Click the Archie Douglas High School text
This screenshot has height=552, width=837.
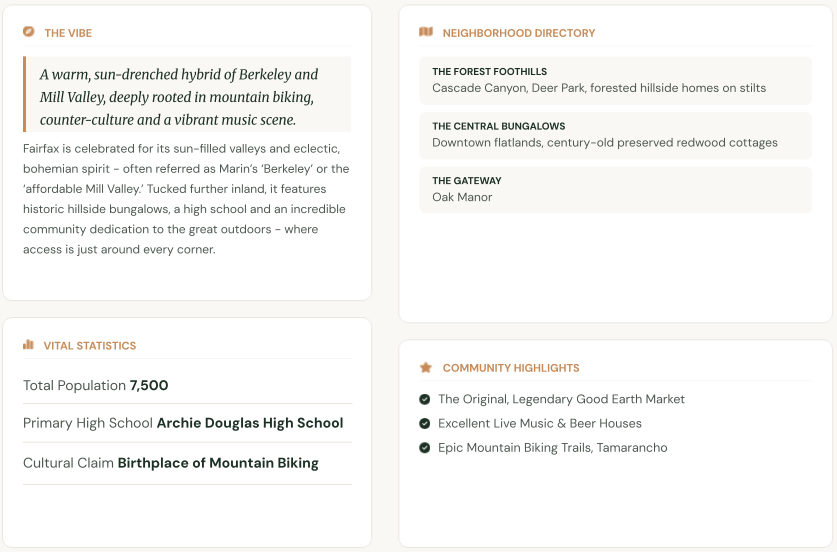point(250,423)
